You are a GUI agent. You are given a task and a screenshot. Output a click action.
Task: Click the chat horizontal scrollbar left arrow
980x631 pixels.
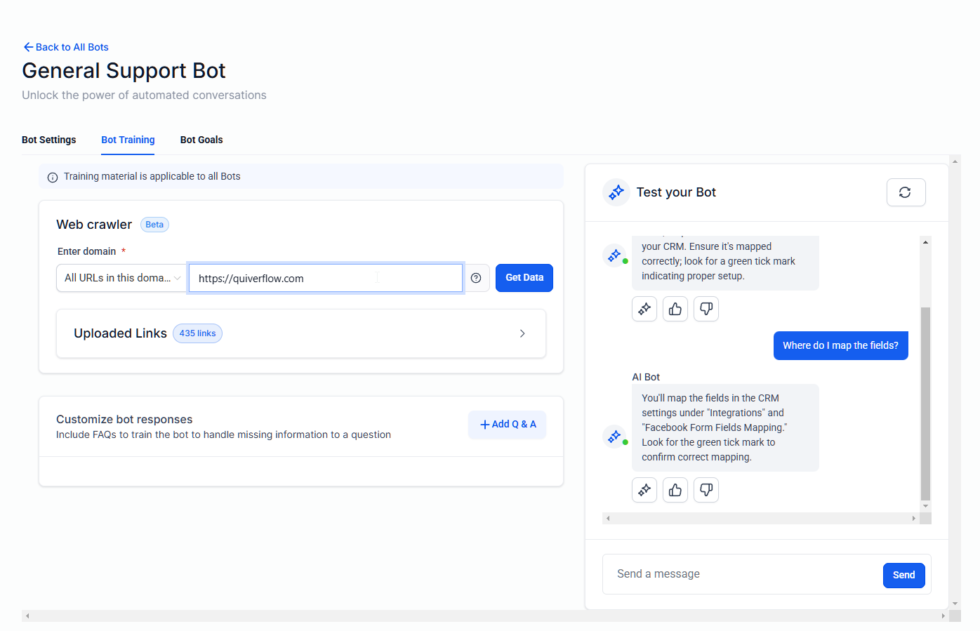coord(608,519)
